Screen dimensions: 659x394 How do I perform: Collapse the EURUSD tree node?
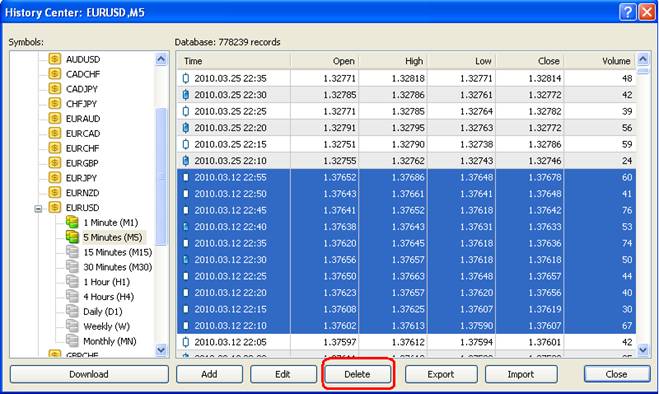coord(38,208)
